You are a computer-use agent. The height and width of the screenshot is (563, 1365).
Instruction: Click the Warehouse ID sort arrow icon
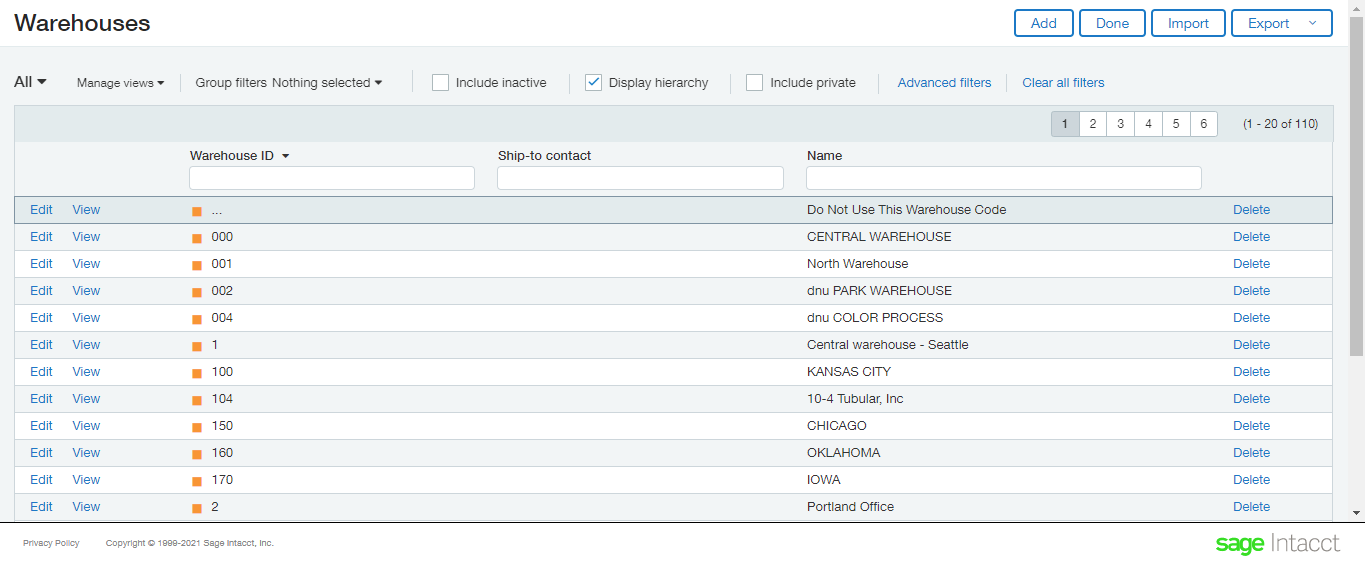(x=285, y=157)
